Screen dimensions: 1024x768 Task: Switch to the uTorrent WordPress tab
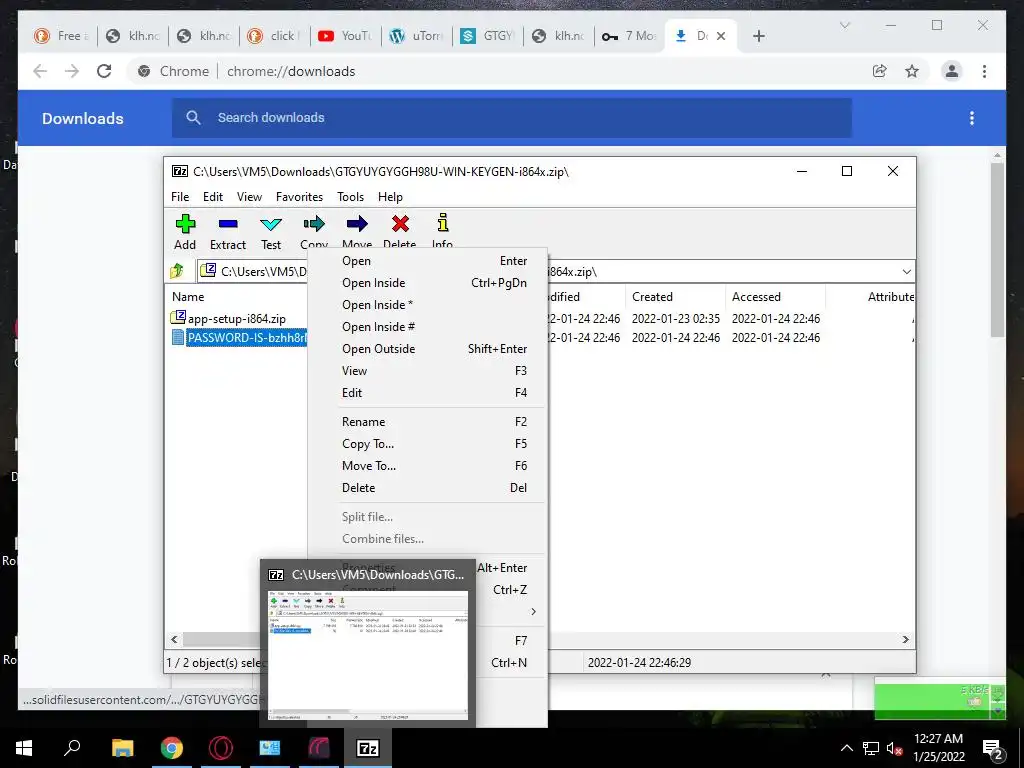417,36
